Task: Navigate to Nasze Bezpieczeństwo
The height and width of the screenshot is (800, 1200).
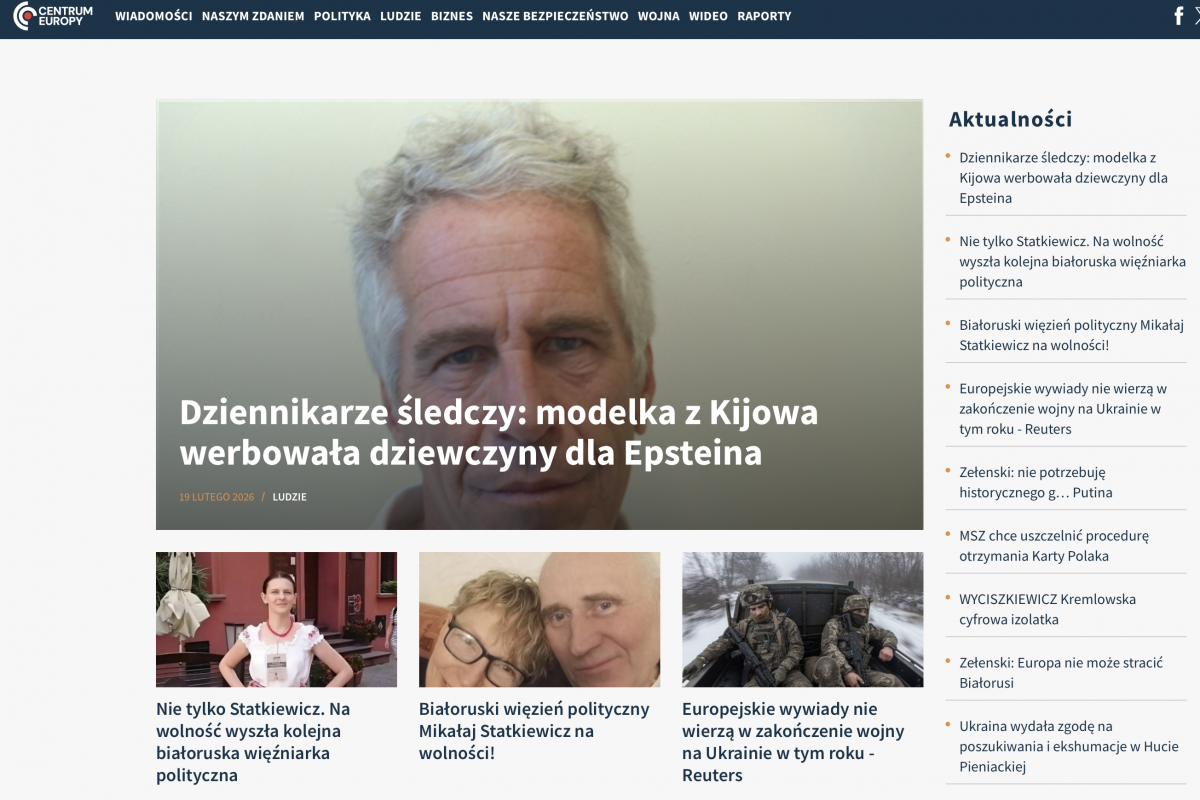Action: [555, 16]
